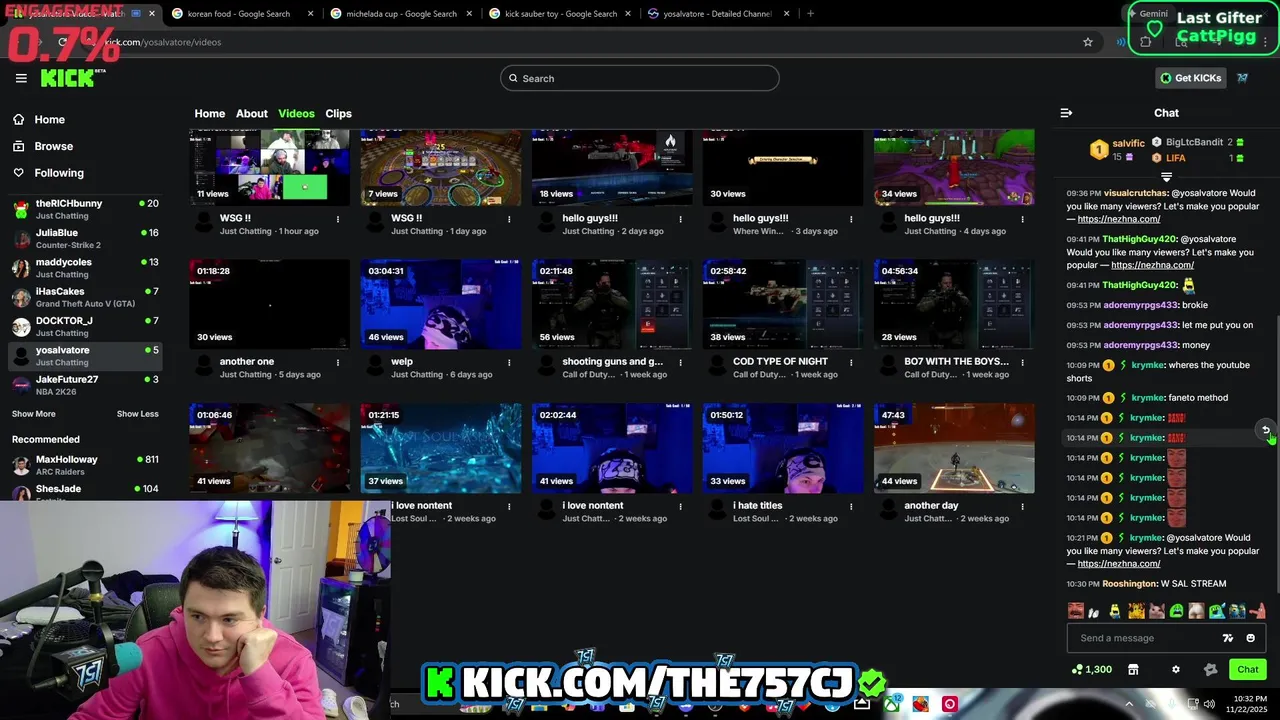1280x720 pixels.
Task: Bookmark the page with the address bar star
Action: [1088, 42]
